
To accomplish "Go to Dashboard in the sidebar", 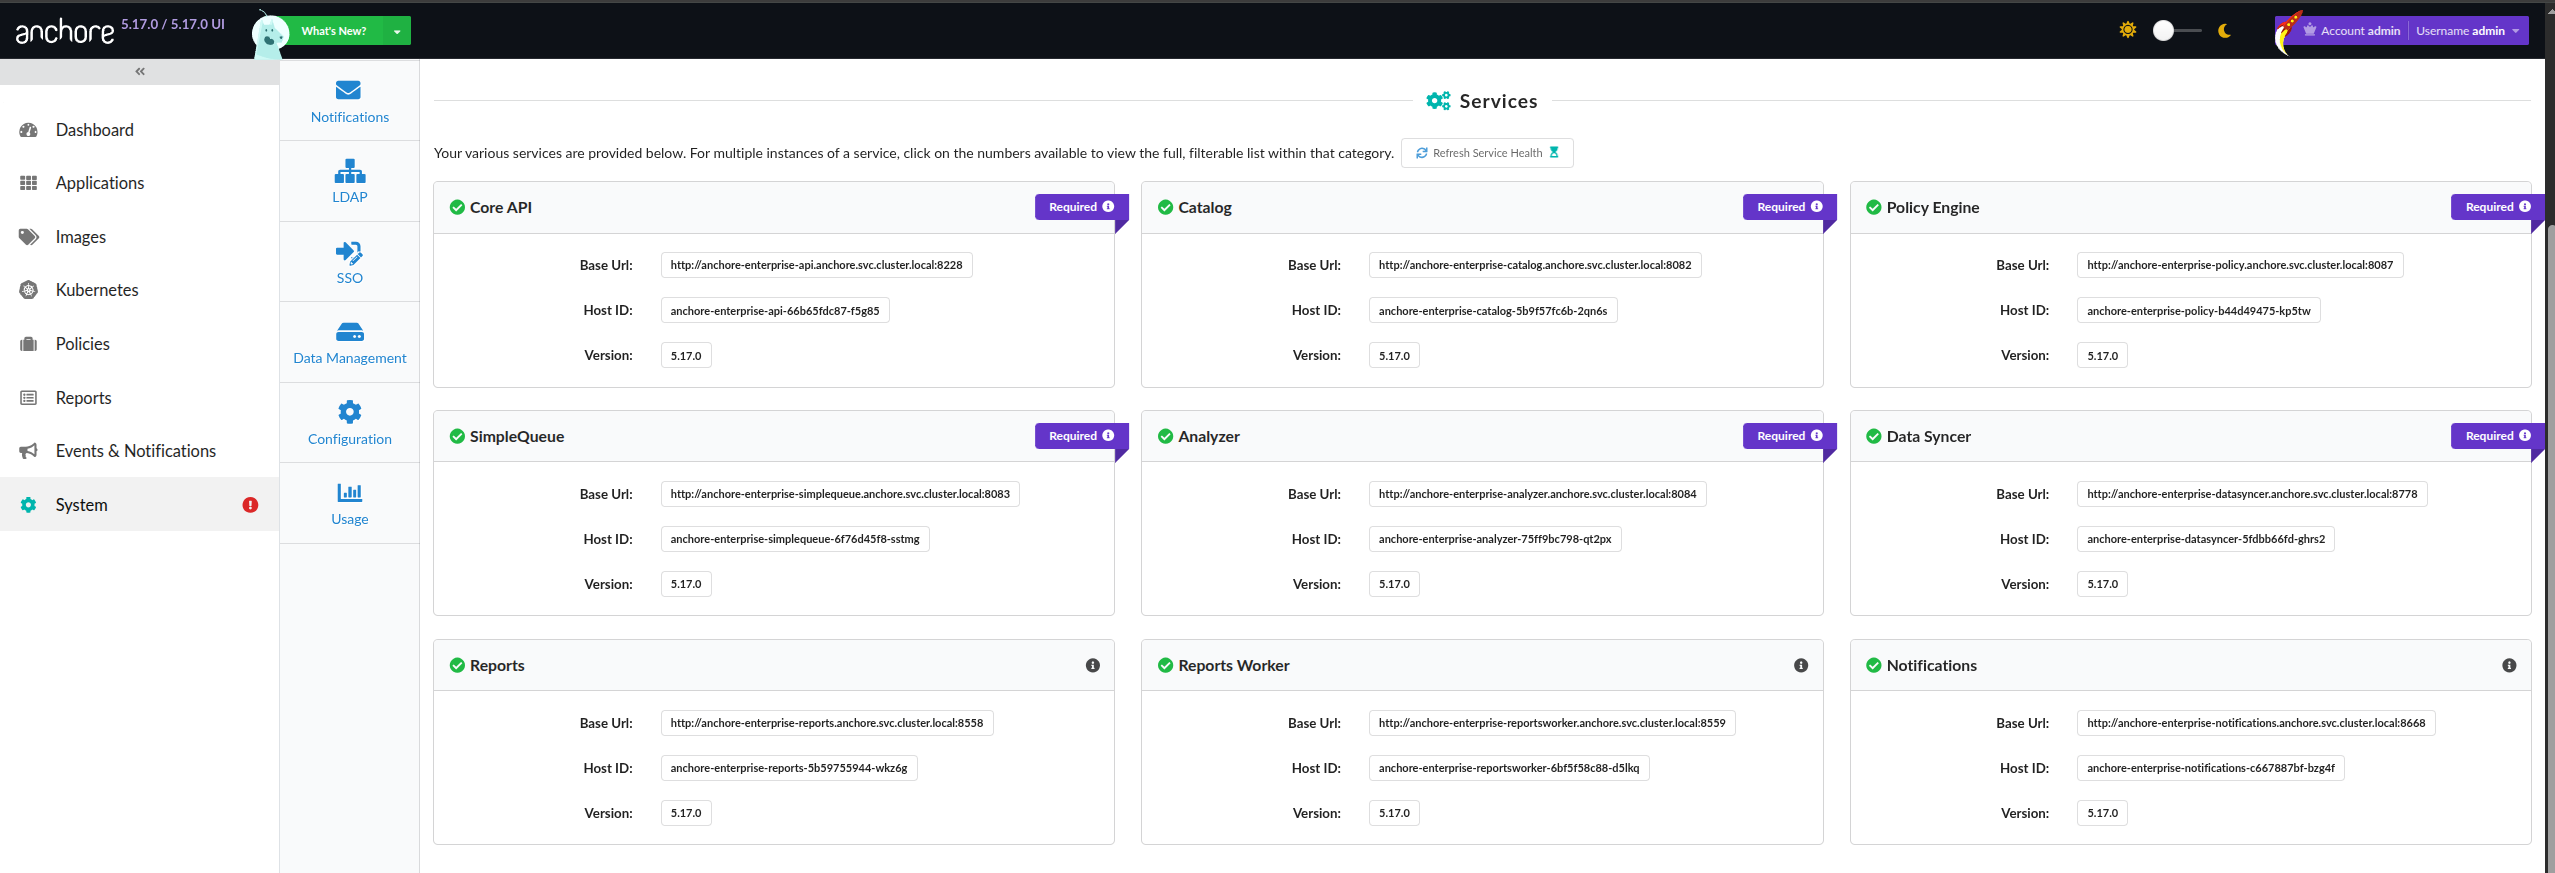I will [94, 130].
